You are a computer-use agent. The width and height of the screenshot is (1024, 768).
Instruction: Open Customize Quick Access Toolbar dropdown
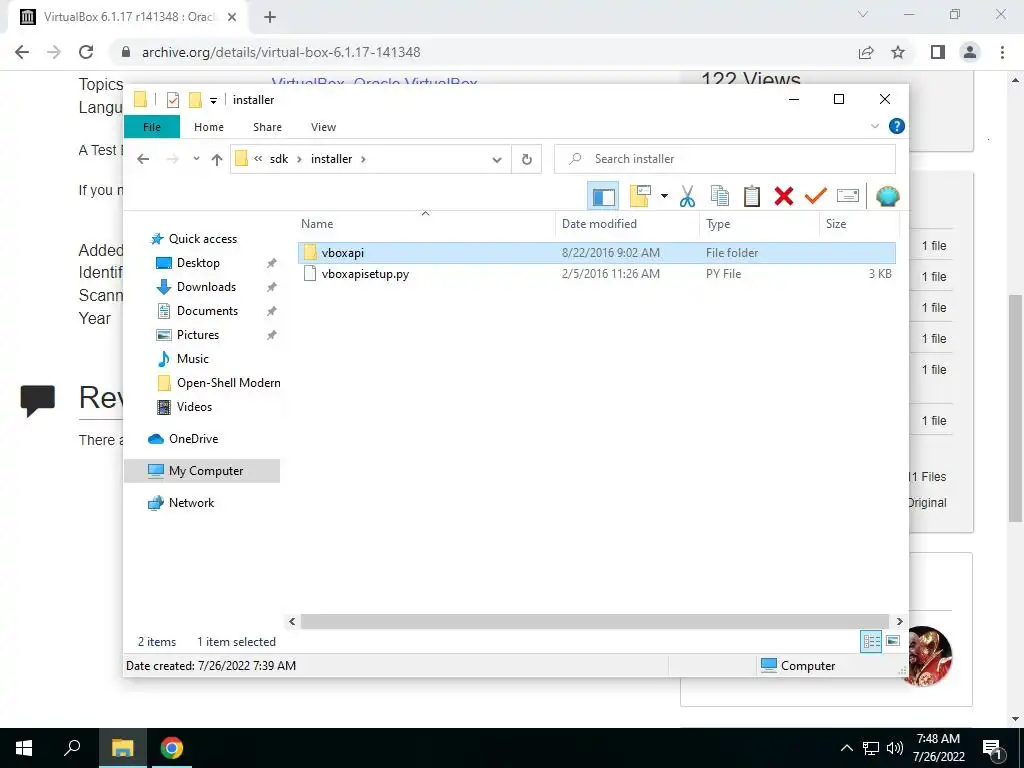[213, 101]
